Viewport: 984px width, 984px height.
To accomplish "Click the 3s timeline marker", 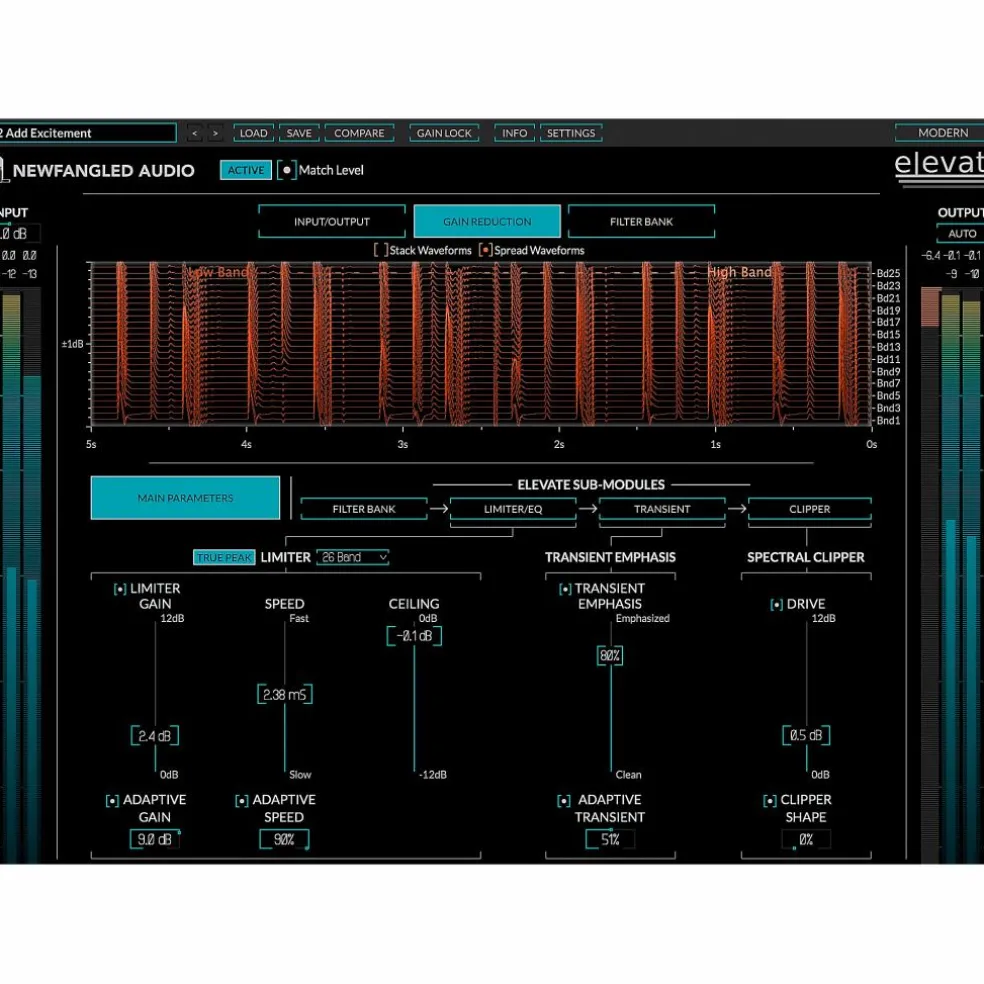I will click(403, 444).
